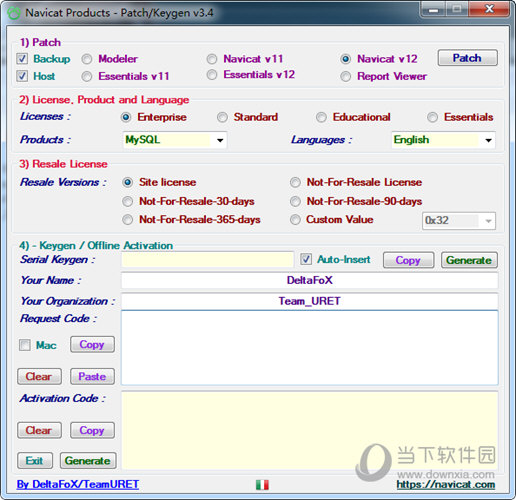Select the Modeler radio button
This screenshot has height=500, width=516.
click(x=87, y=59)
